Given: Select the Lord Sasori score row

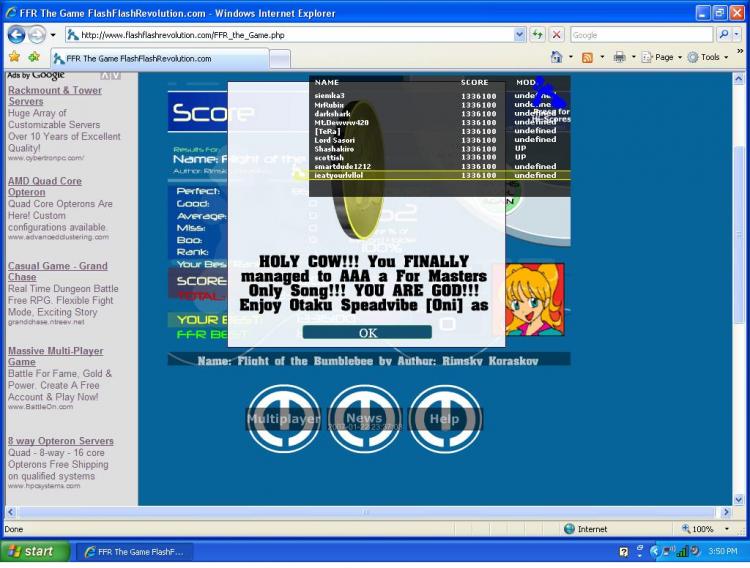Looking at the screenshot, I should pos(440,140).
